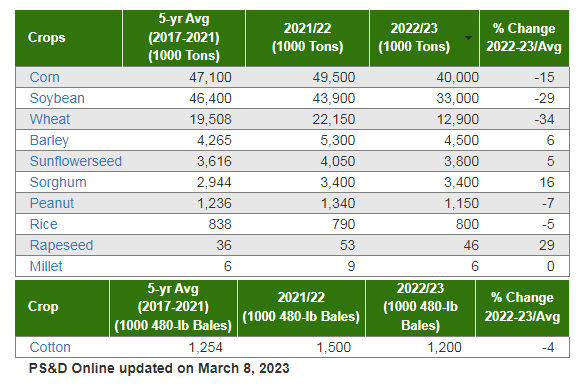Viewport: 580px width, 387px height.
Task: Select the Barley link
Action: point(49,140)
